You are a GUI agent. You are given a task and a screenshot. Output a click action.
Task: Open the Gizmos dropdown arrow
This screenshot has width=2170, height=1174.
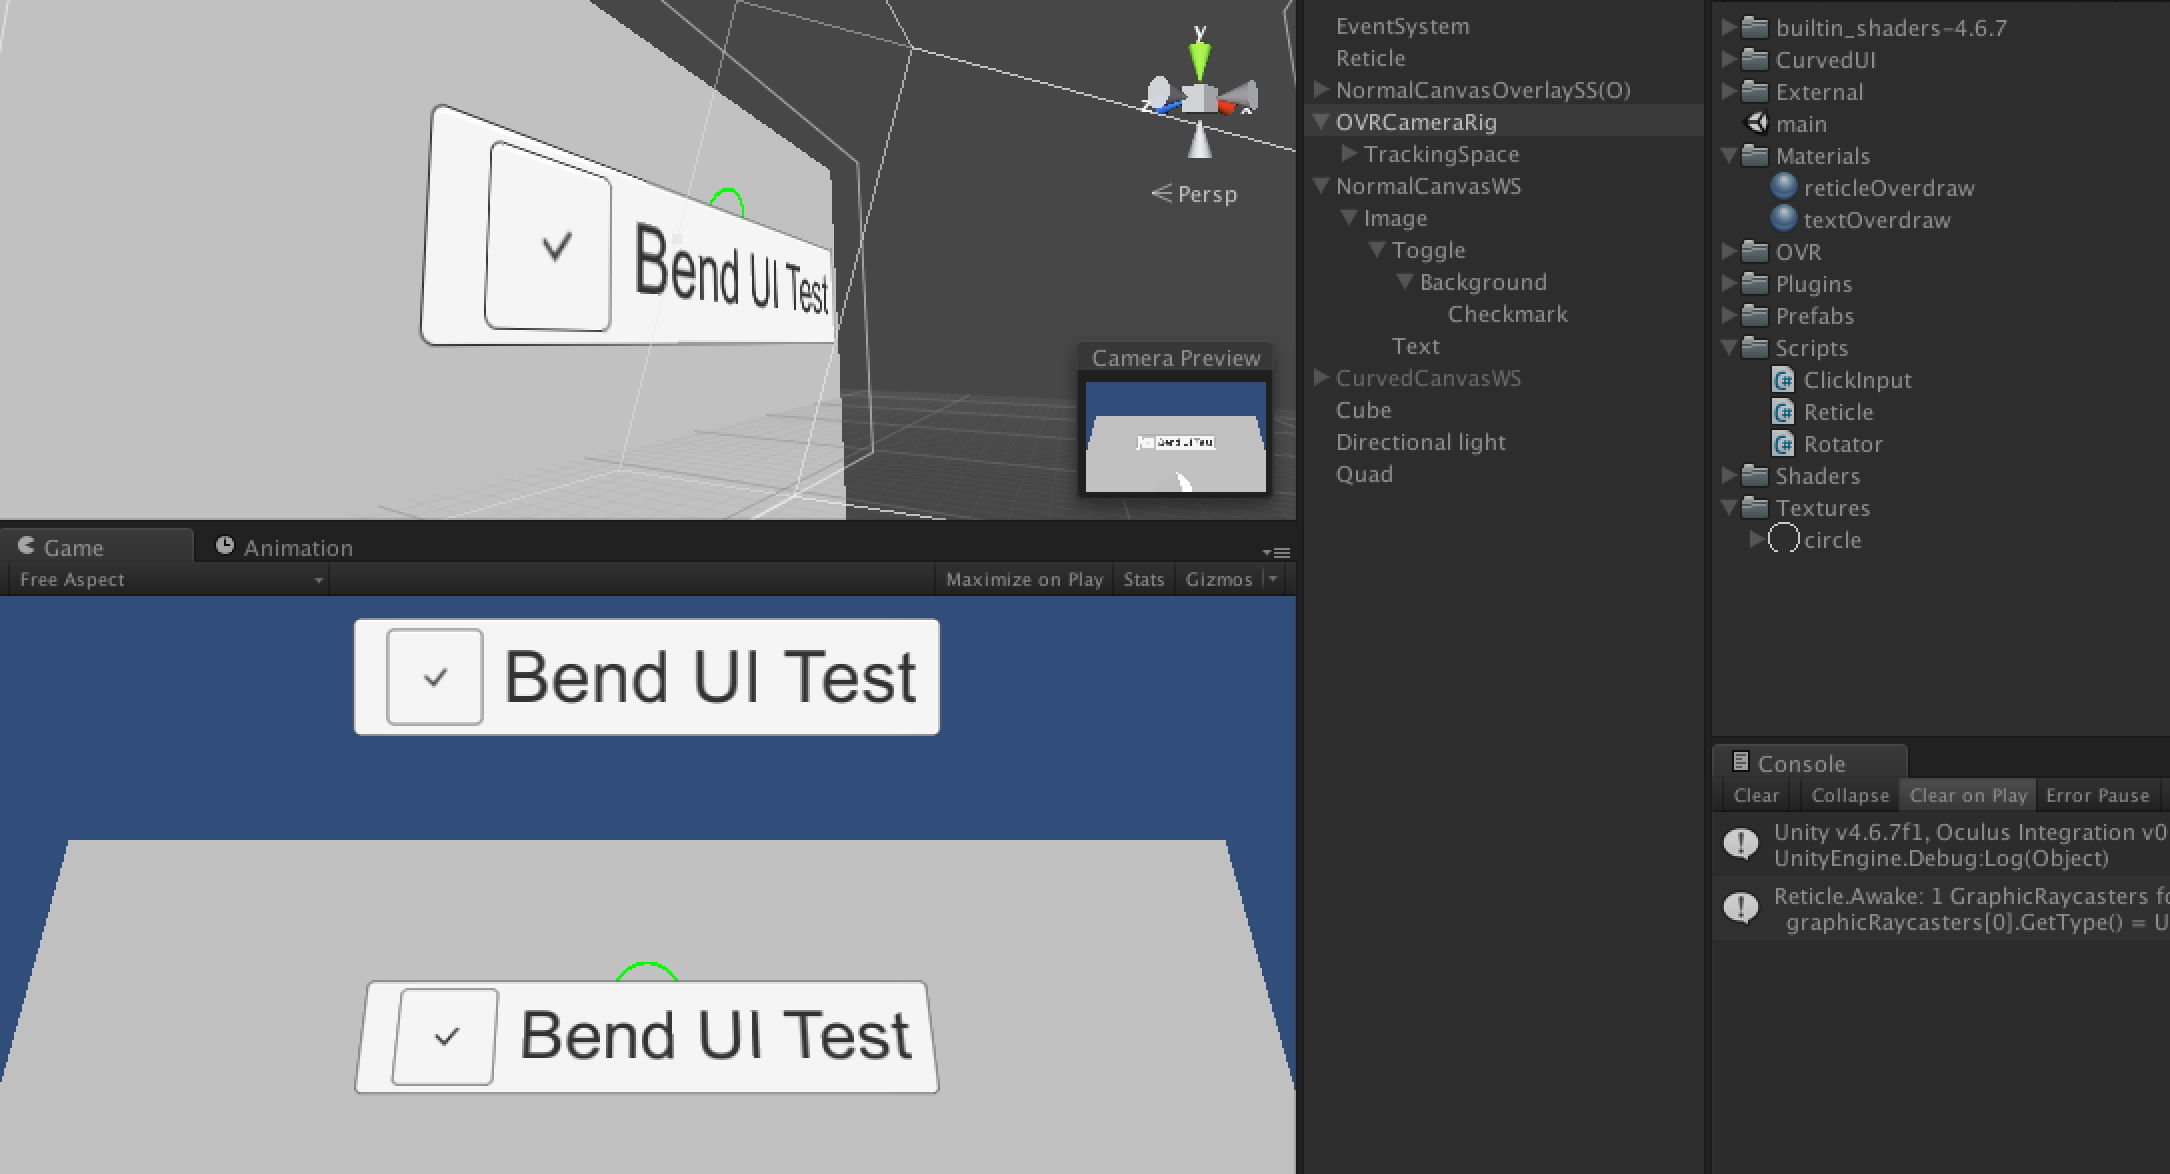1273,579
